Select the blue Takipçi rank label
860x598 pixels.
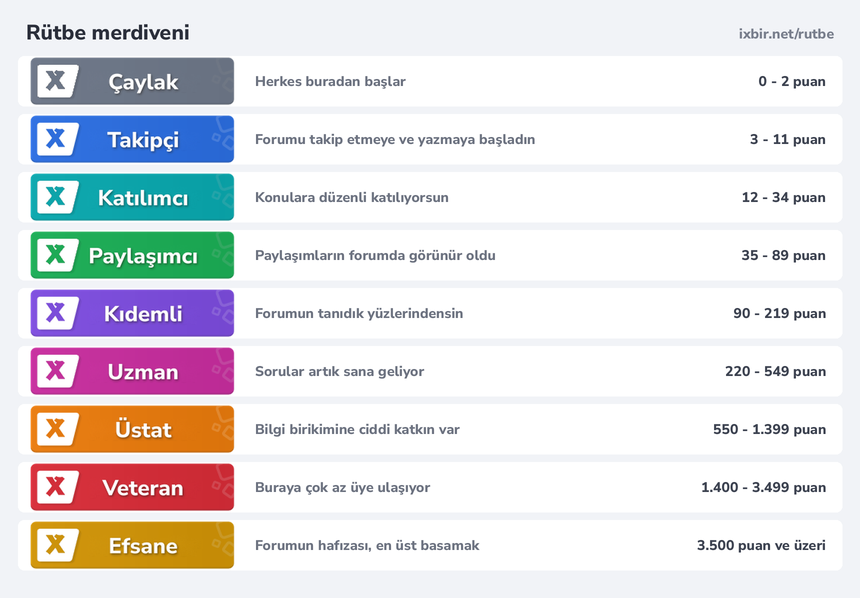(132, 139)
